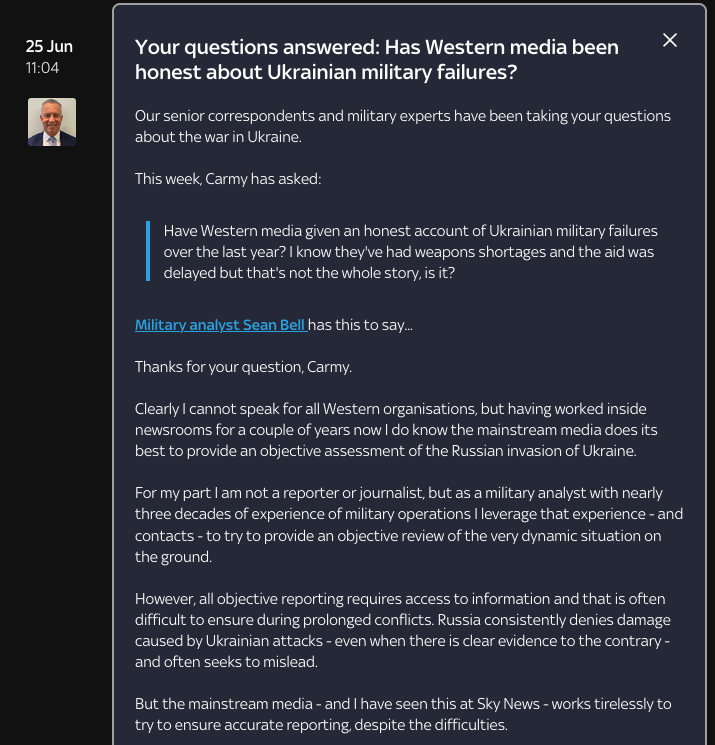Click the 'For my part' paragraph
This screenshot has height=745, width=715.
[x=408, y=525]
